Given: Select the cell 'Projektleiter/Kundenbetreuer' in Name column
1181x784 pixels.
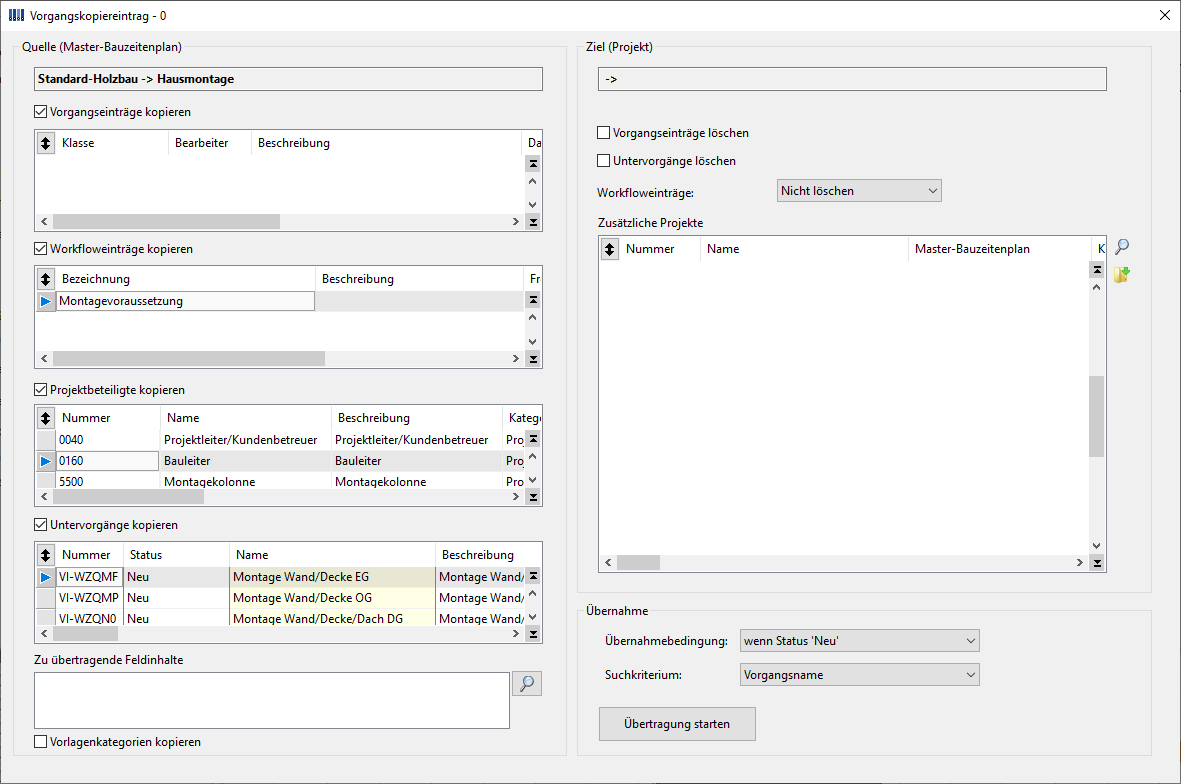Looking at the screenshot, I should [246, 440].
